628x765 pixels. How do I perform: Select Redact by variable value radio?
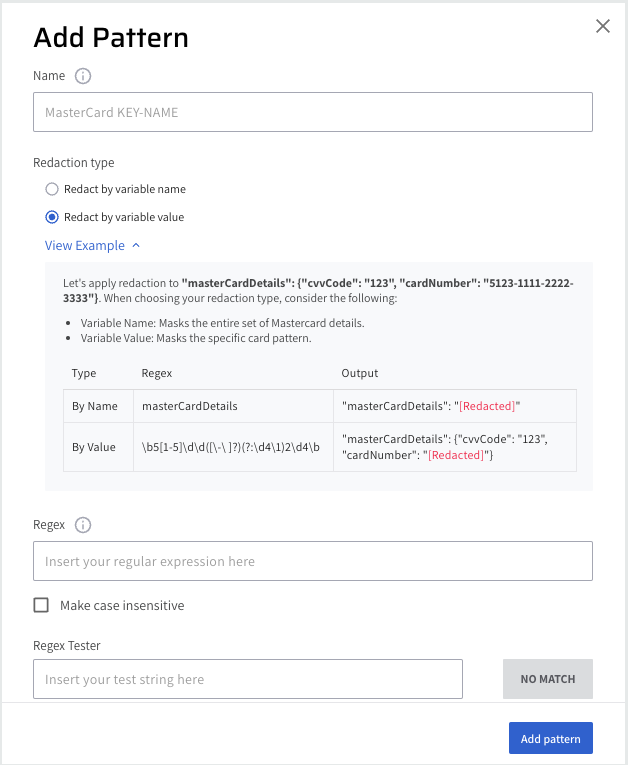pyautogui.click(x=52, y=217)
